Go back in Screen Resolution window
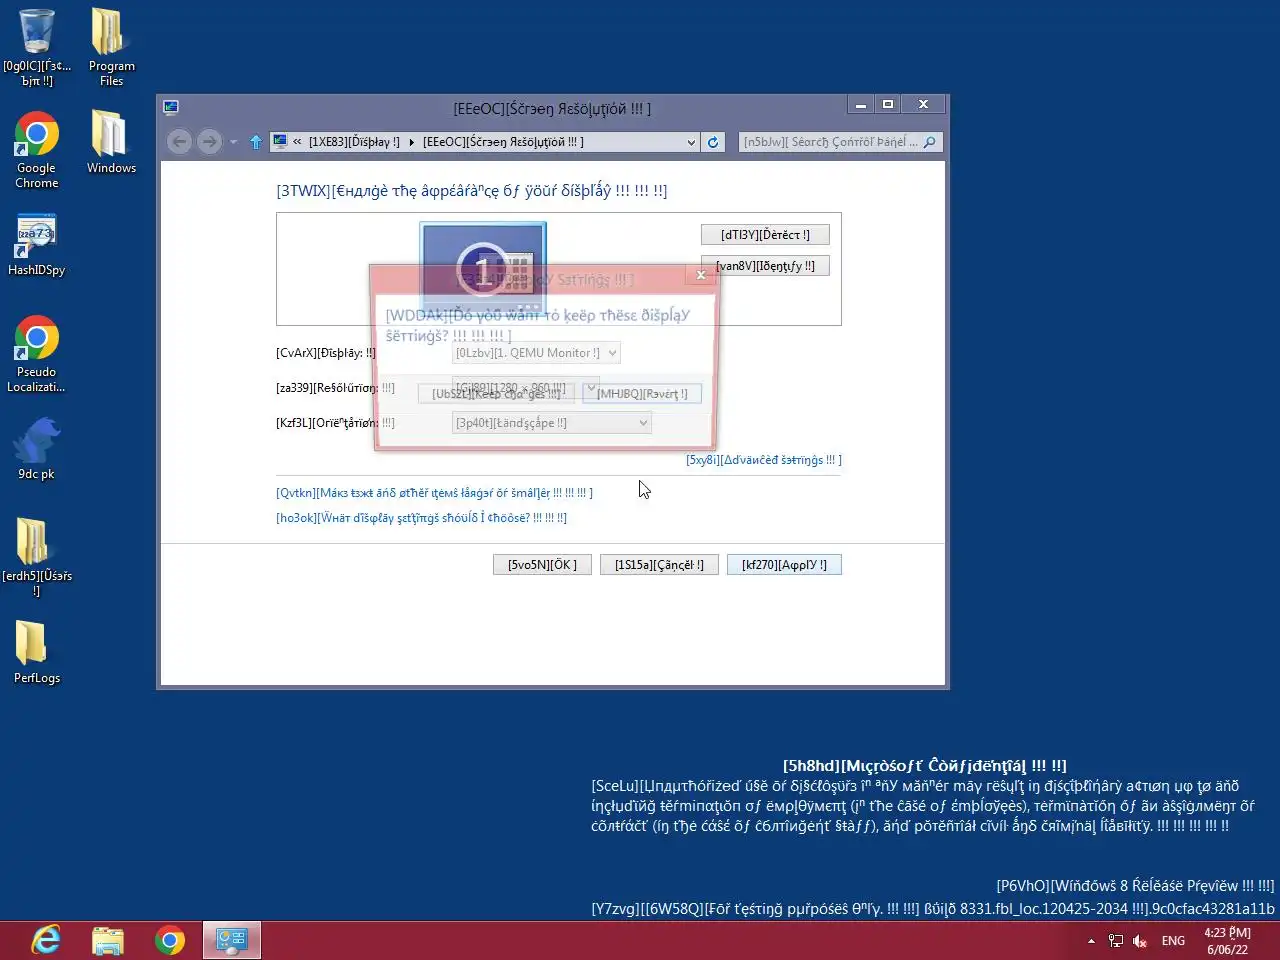The image size is (1280, 960). [180, 142]
